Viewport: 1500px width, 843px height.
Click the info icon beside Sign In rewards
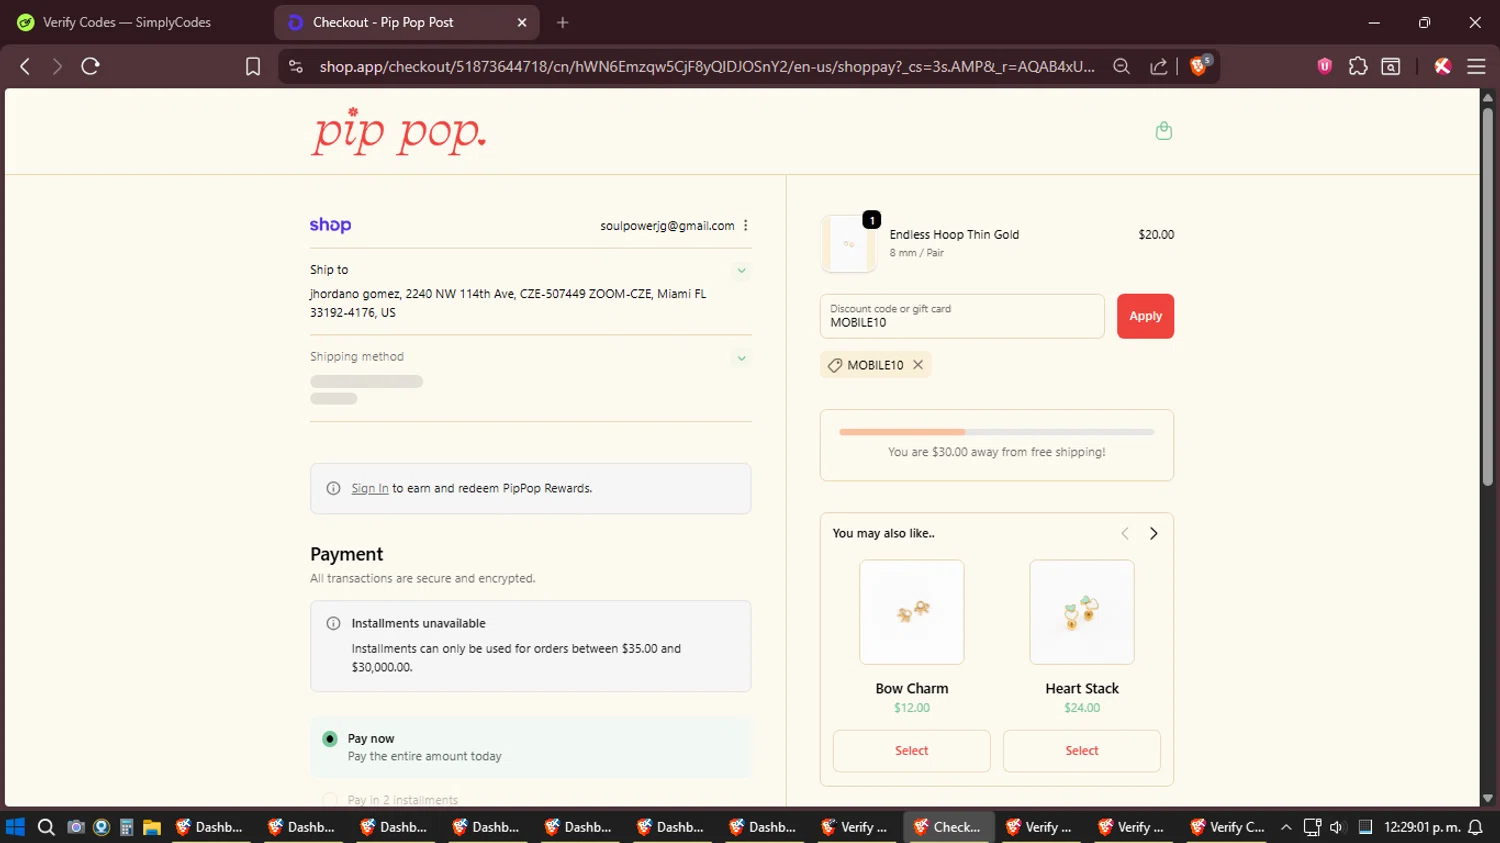[x=333, y=488]
